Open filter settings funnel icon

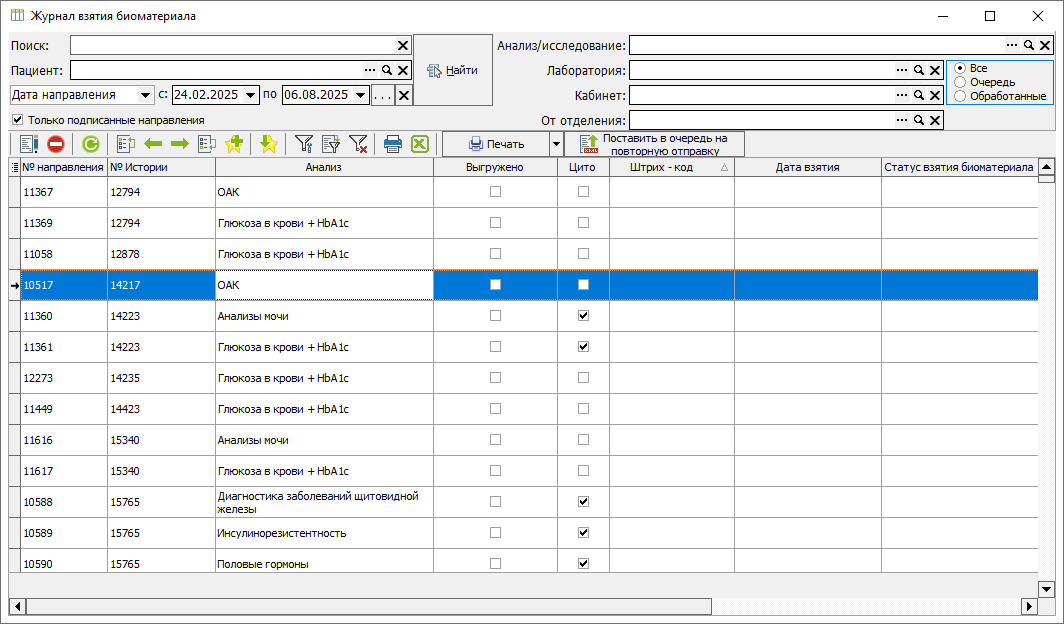pyautogui.click(x=304, y=144)
